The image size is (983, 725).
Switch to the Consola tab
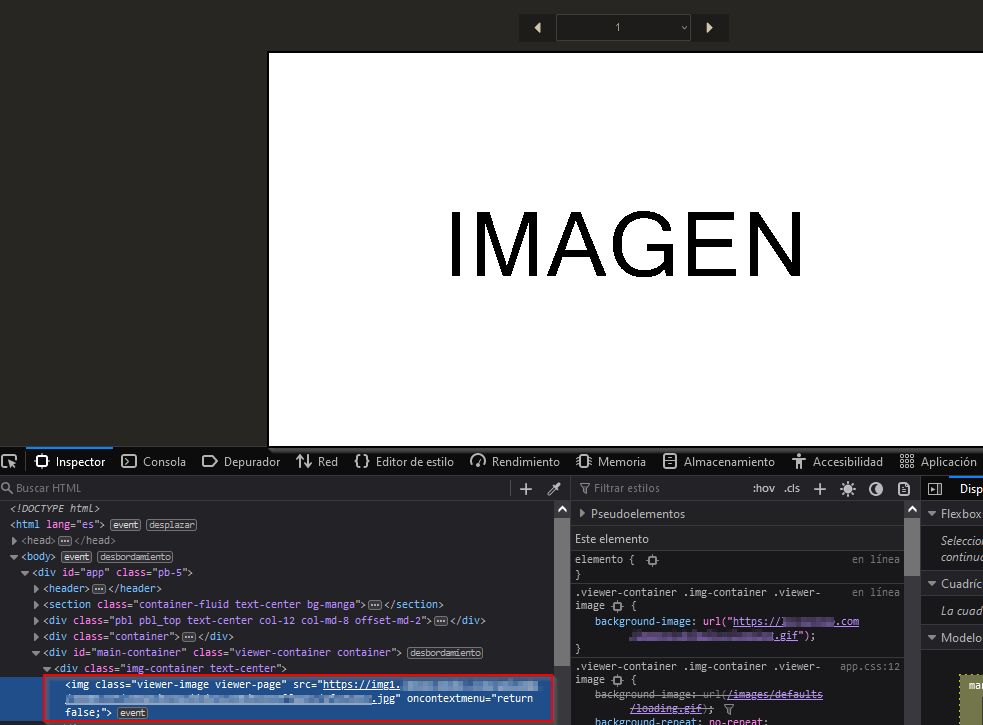click(x=153, y=461)
